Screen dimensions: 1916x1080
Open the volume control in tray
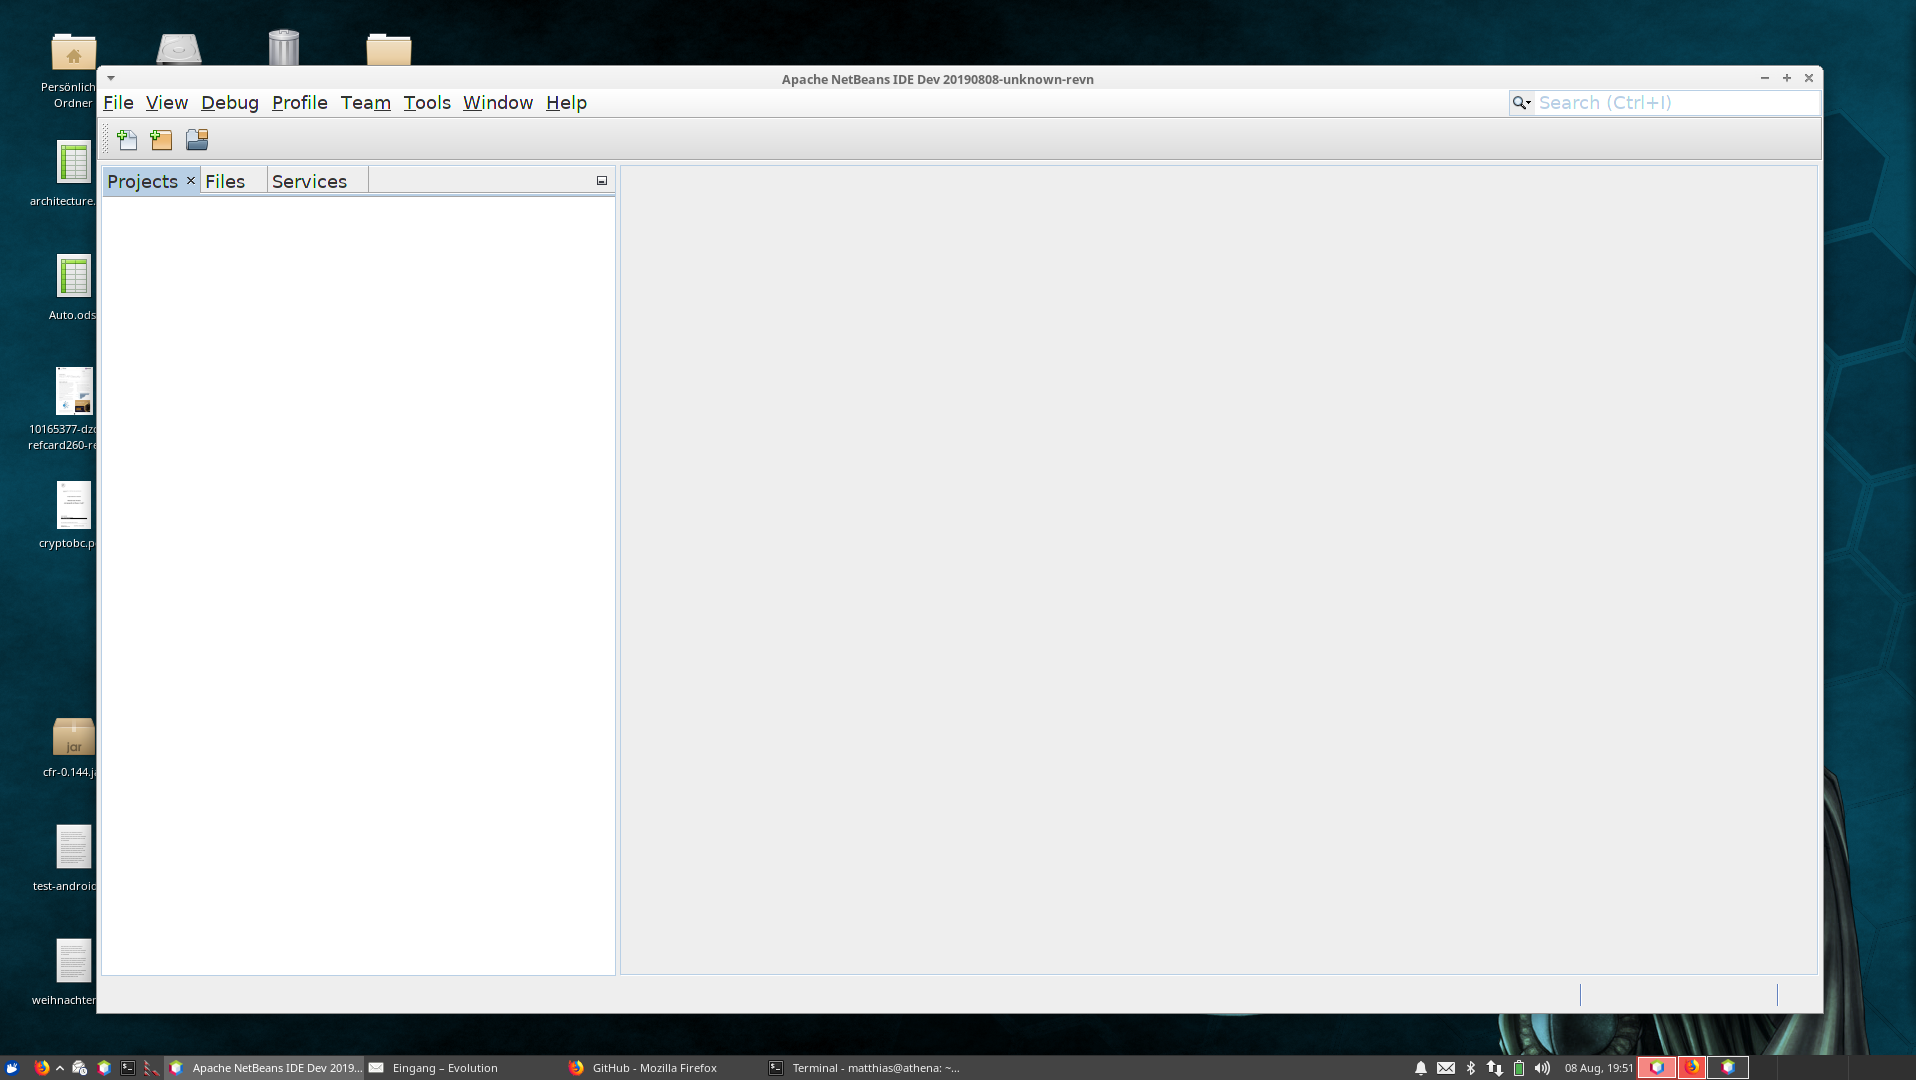(x=1542, y=1068)
